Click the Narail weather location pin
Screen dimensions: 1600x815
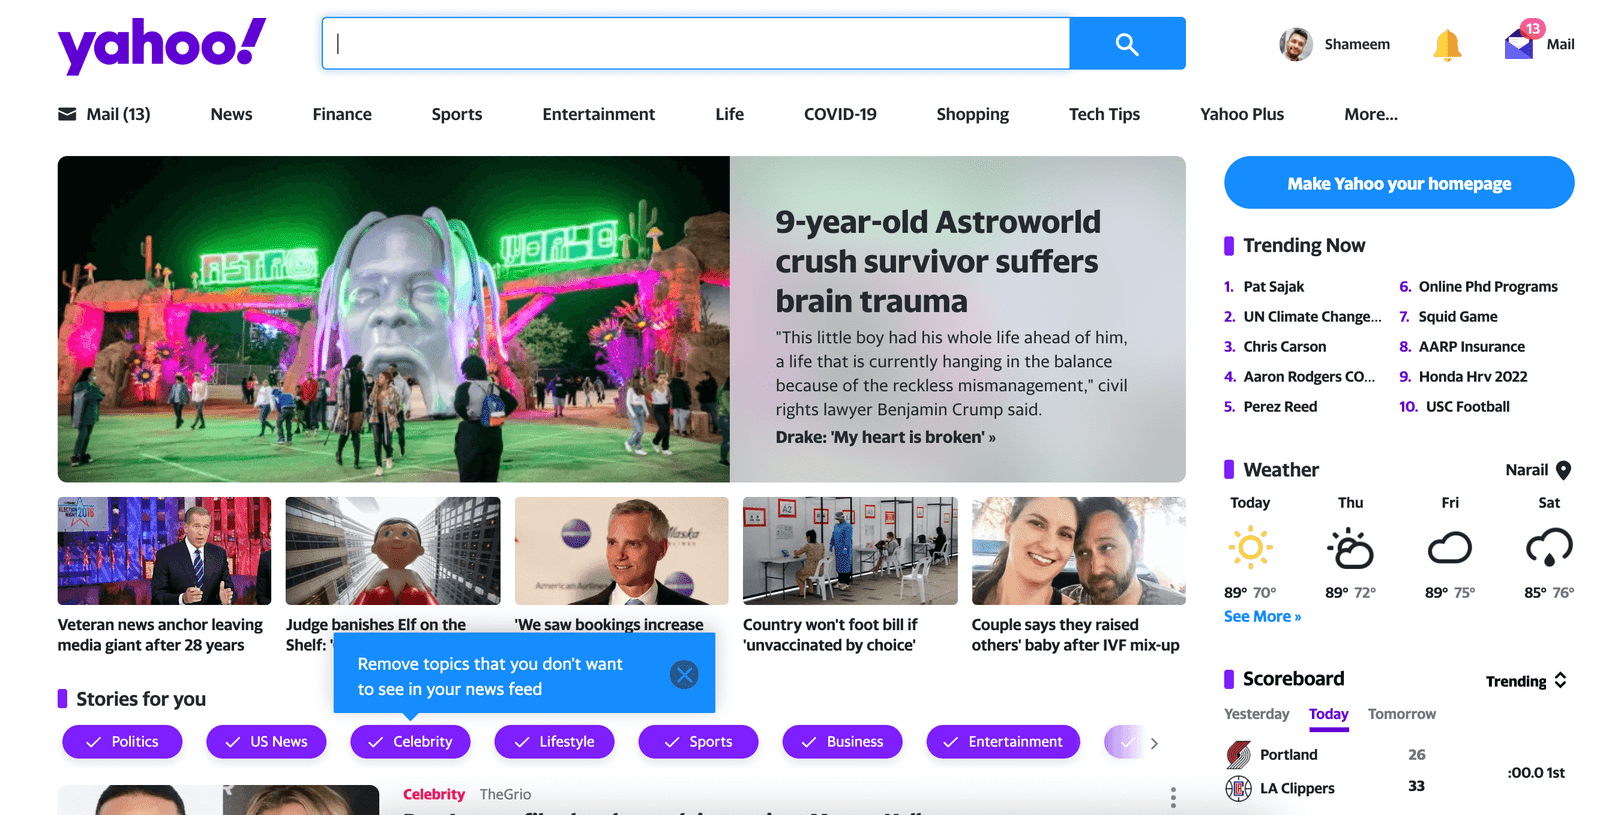coord(1564,470)
